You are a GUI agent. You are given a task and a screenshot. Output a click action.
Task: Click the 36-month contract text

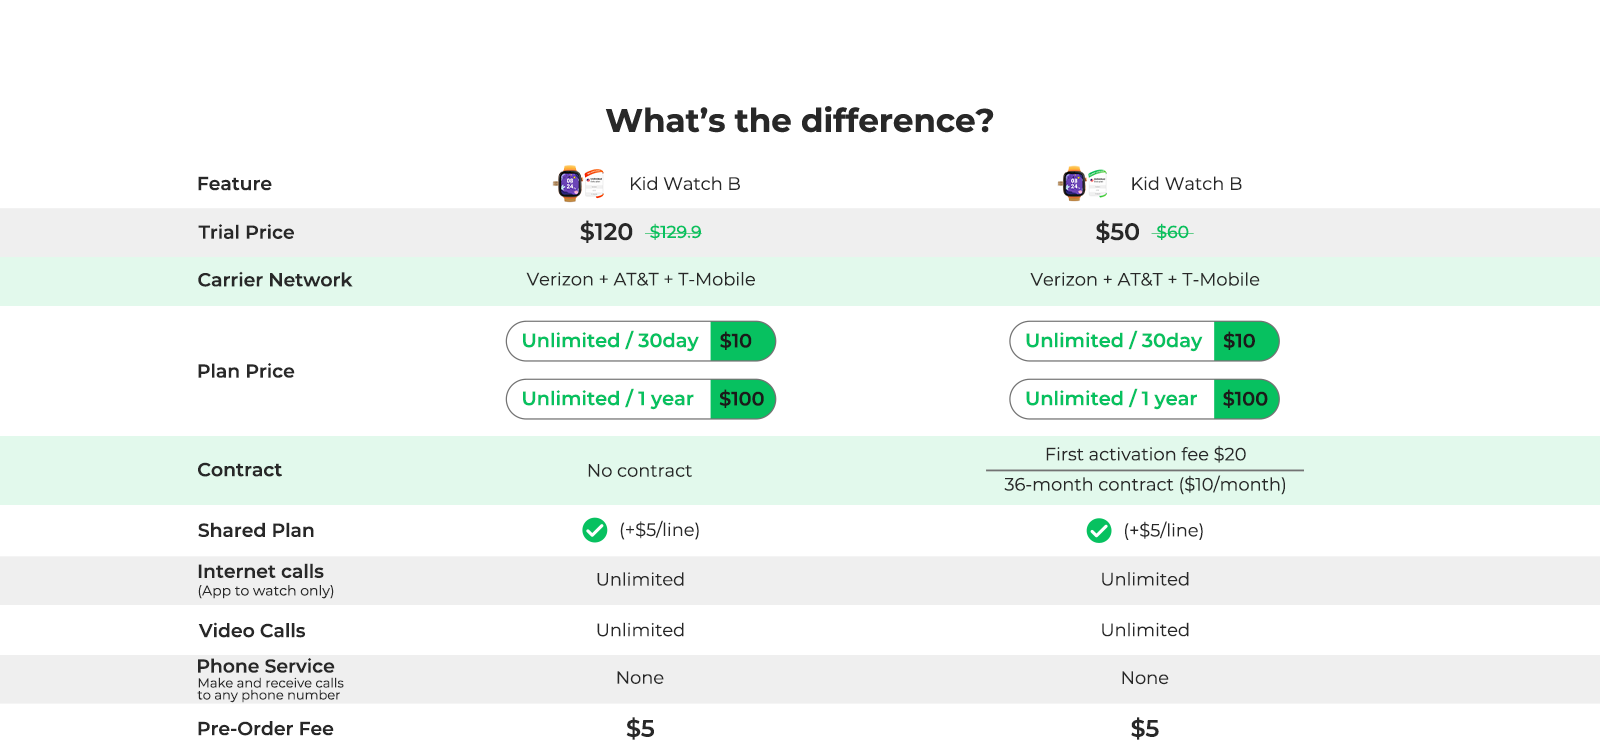tap(1145, 485)
